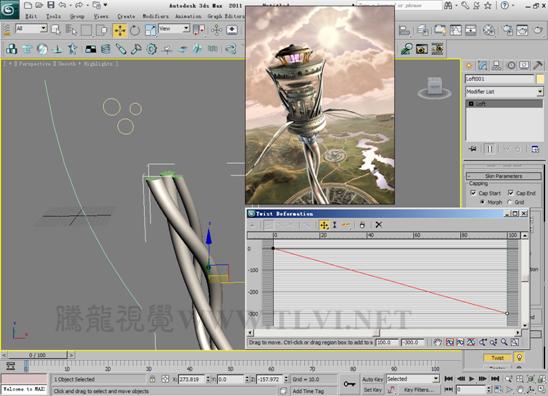Viewport: 548px width, 396px height.
Task: Open the Hierarchy command panel tab
Action: 496,65
